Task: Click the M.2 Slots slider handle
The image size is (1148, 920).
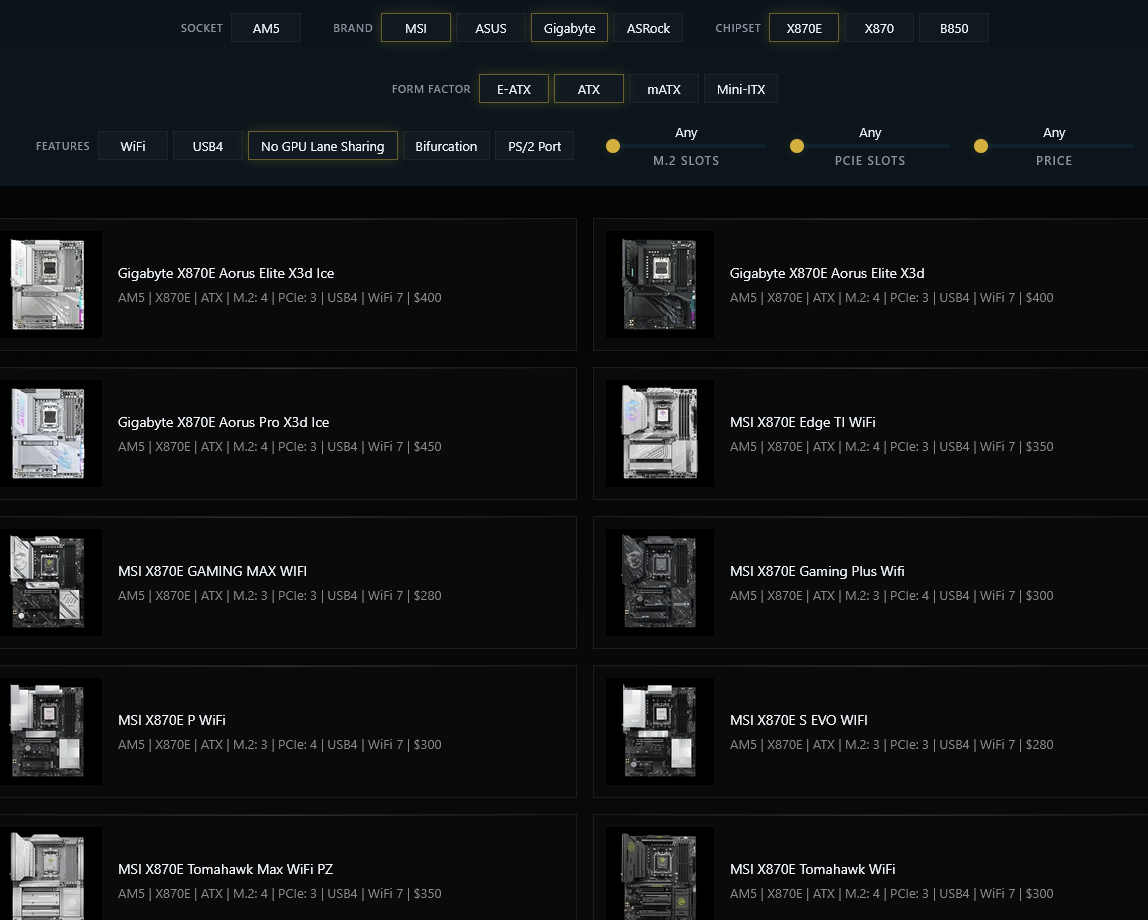Action: click(x=613, y=146)
